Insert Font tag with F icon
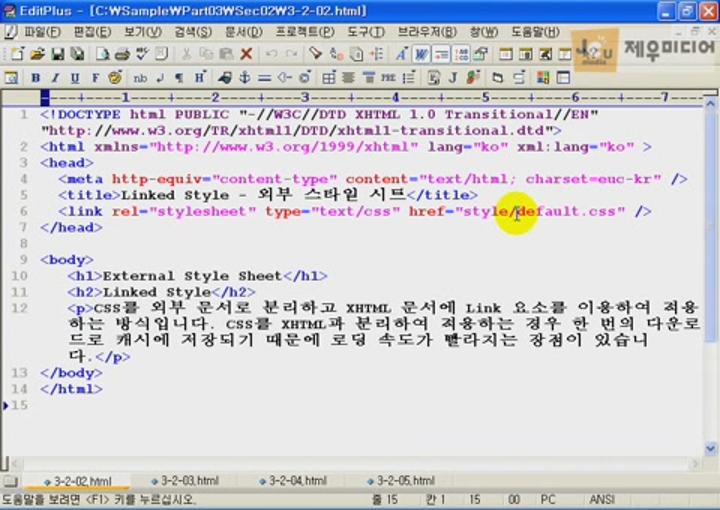720x510 pixels. pos(95,78)
